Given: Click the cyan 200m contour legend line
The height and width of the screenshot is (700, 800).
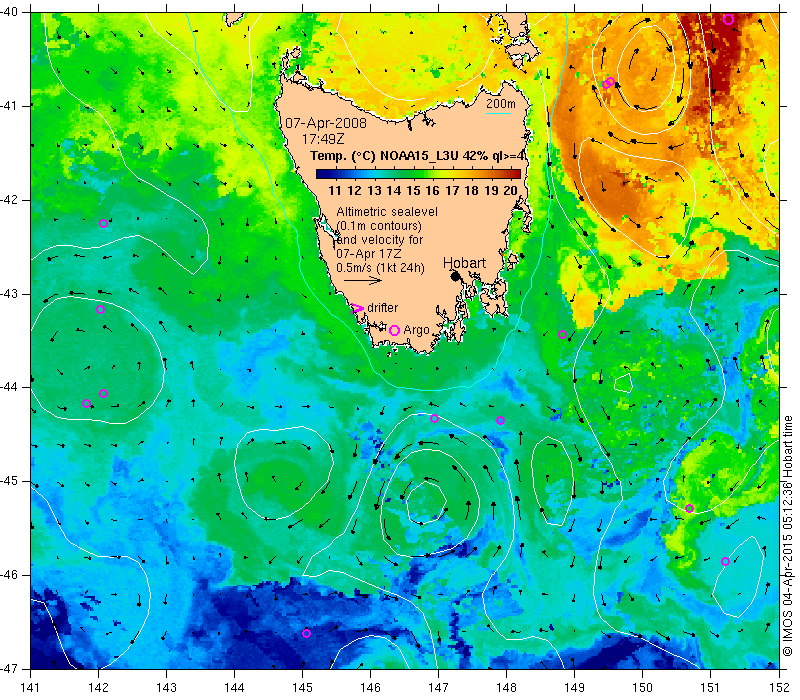Looking at the screenshot, I should [x=498, y=113].
